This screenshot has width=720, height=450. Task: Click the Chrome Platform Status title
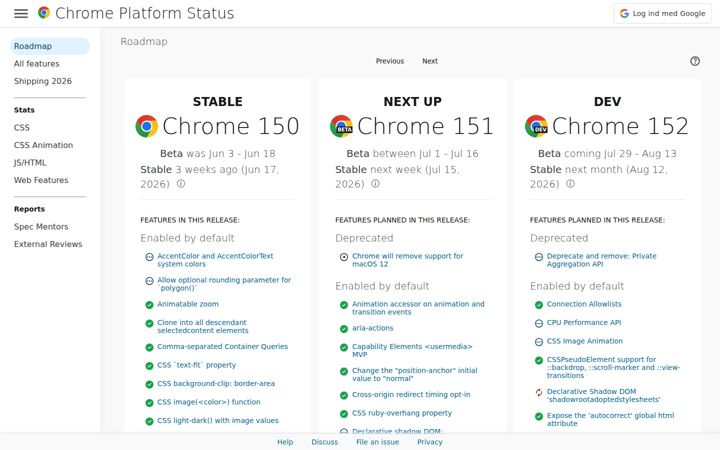tap(145, 13)
